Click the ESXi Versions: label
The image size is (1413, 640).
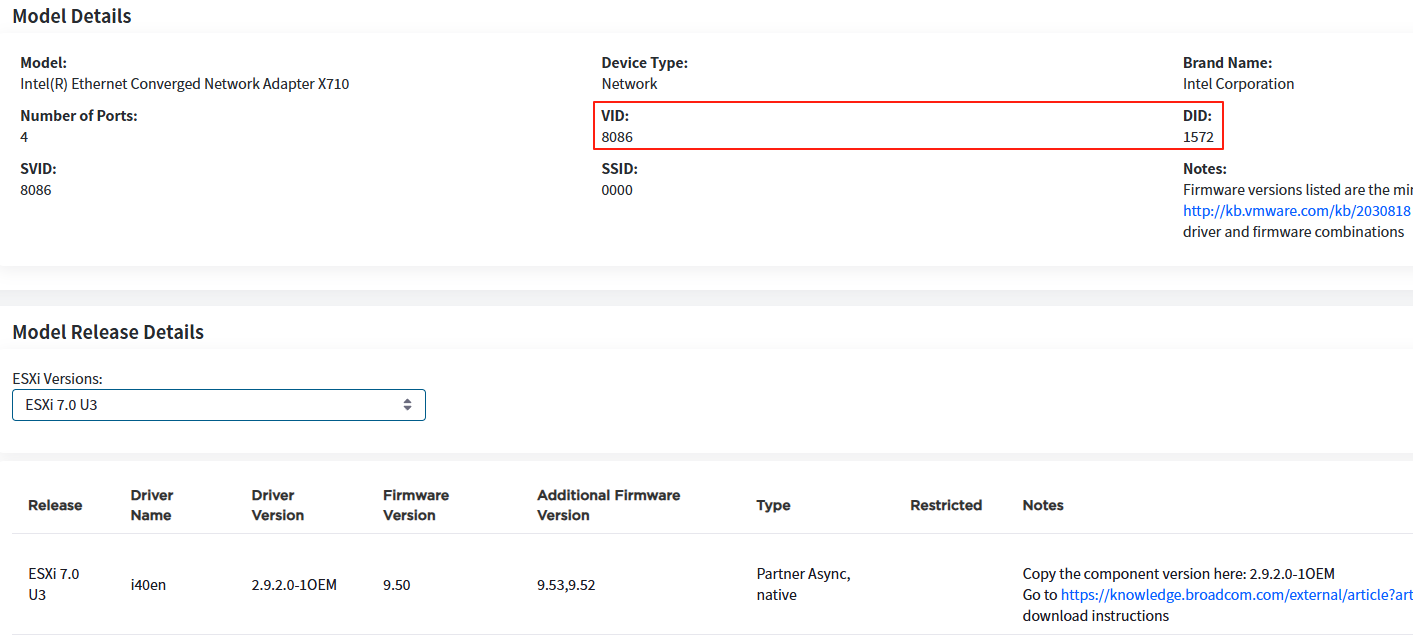point(57,379)
